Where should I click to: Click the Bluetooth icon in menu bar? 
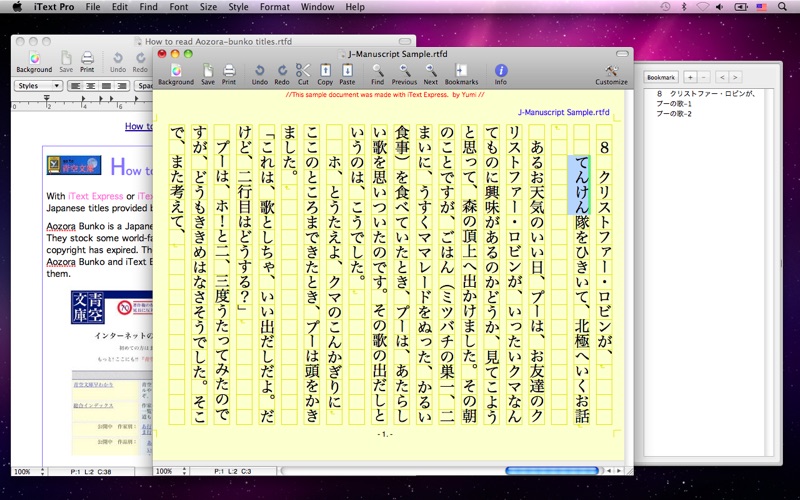point(684,7)
